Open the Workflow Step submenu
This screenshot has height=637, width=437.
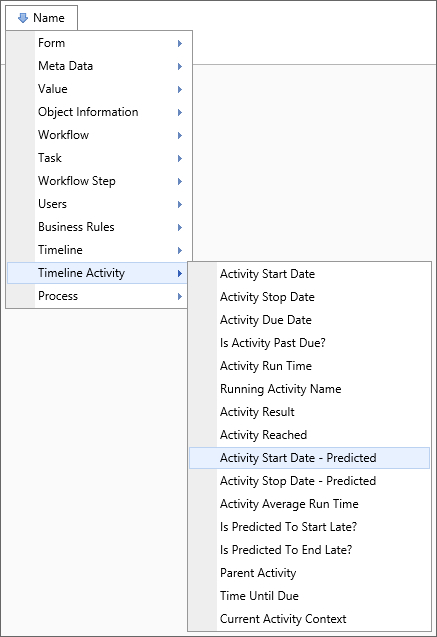tap(99, 181)
